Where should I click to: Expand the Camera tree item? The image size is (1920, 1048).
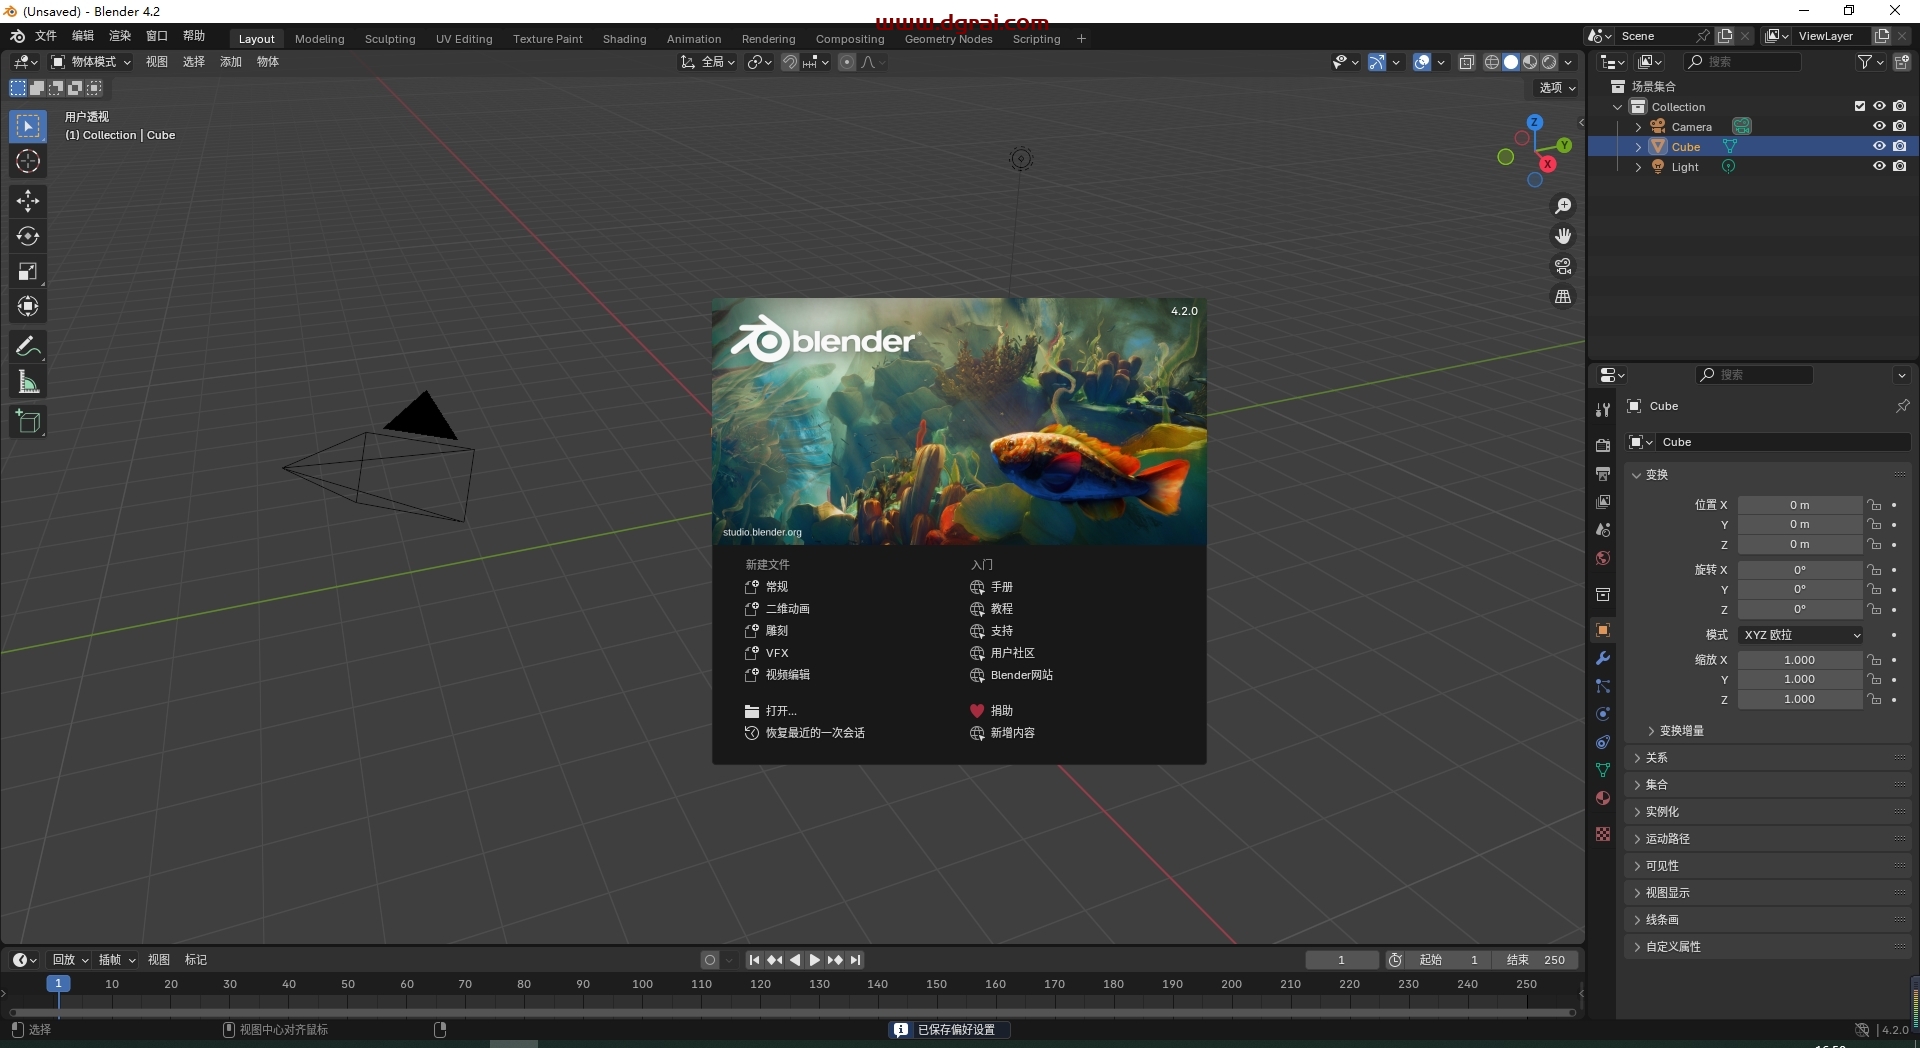coord(1638,127)
